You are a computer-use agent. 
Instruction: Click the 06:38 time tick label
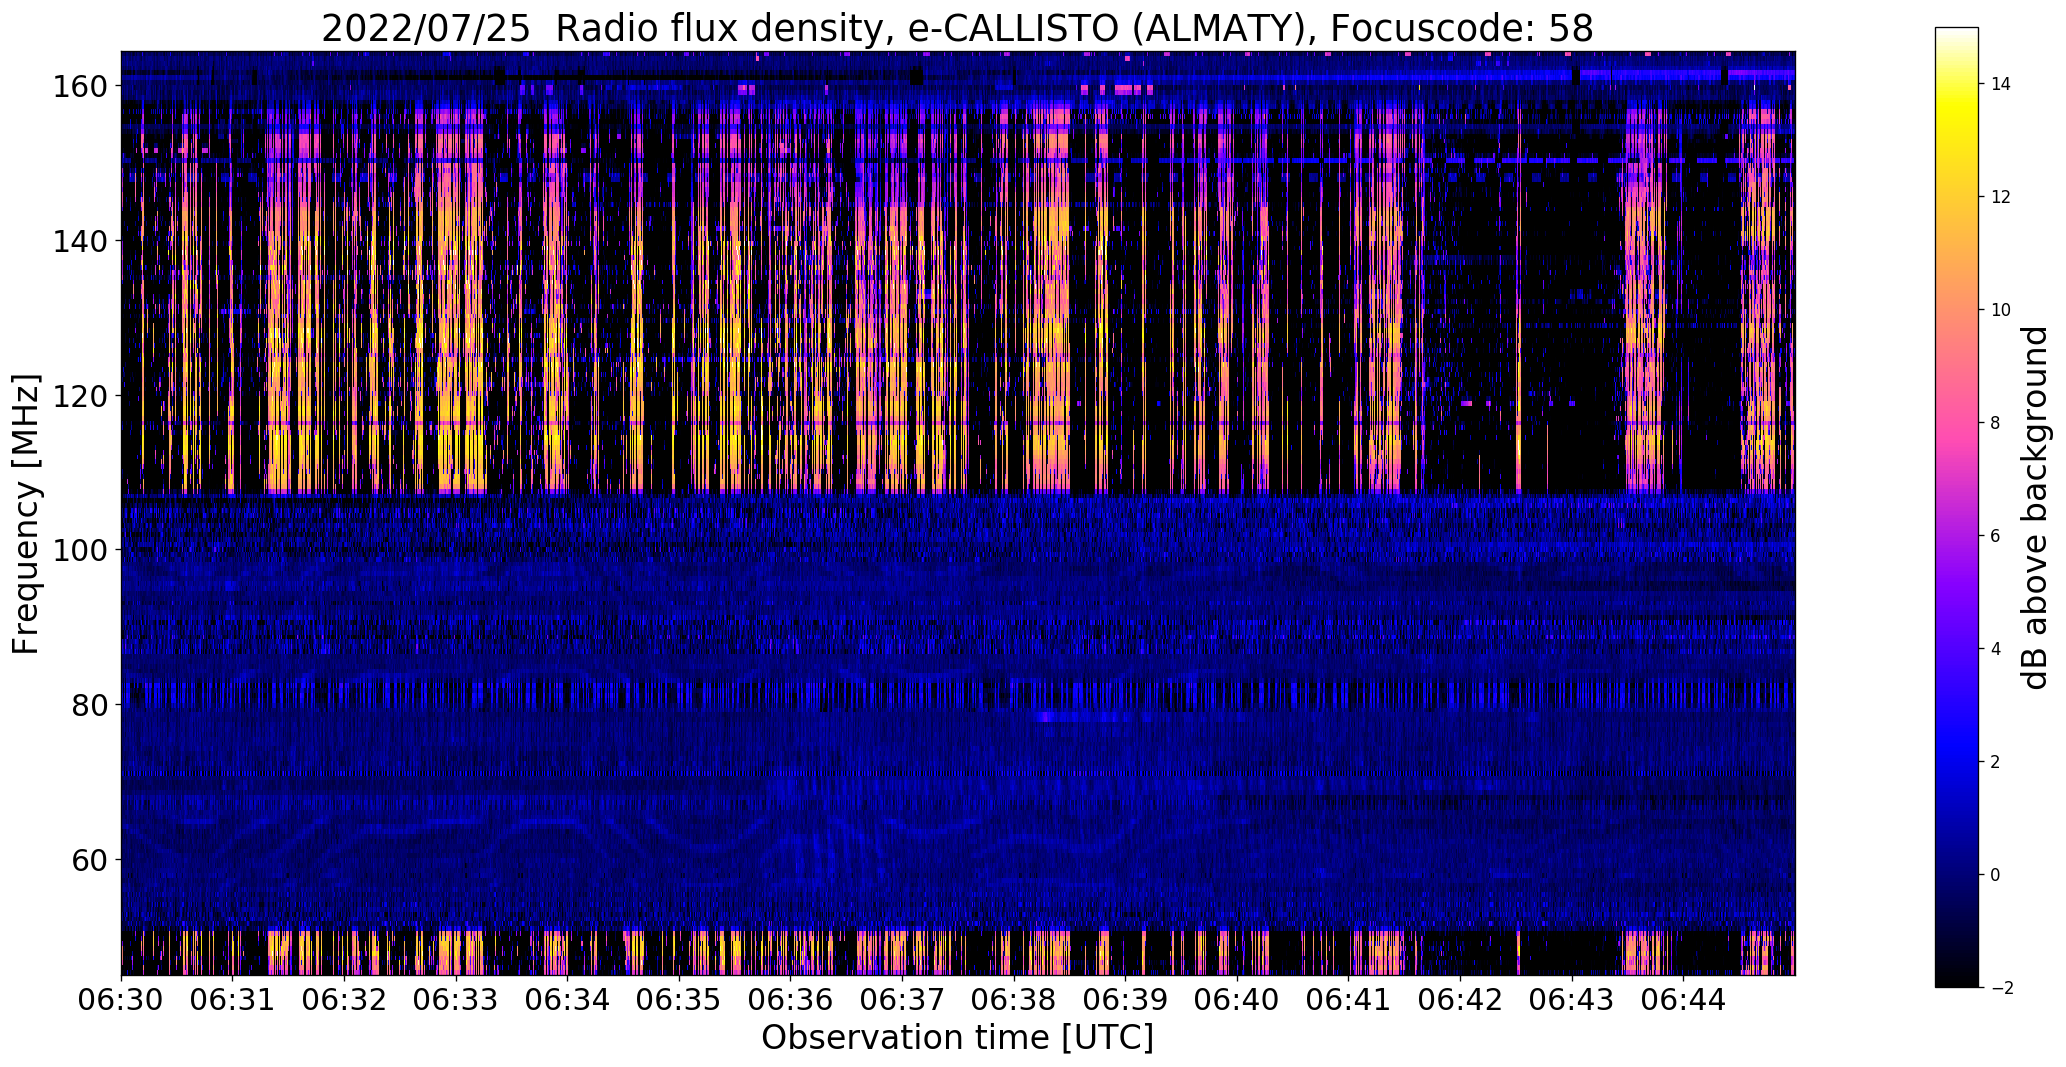pyautogui.click(x=1014, y=1000)
